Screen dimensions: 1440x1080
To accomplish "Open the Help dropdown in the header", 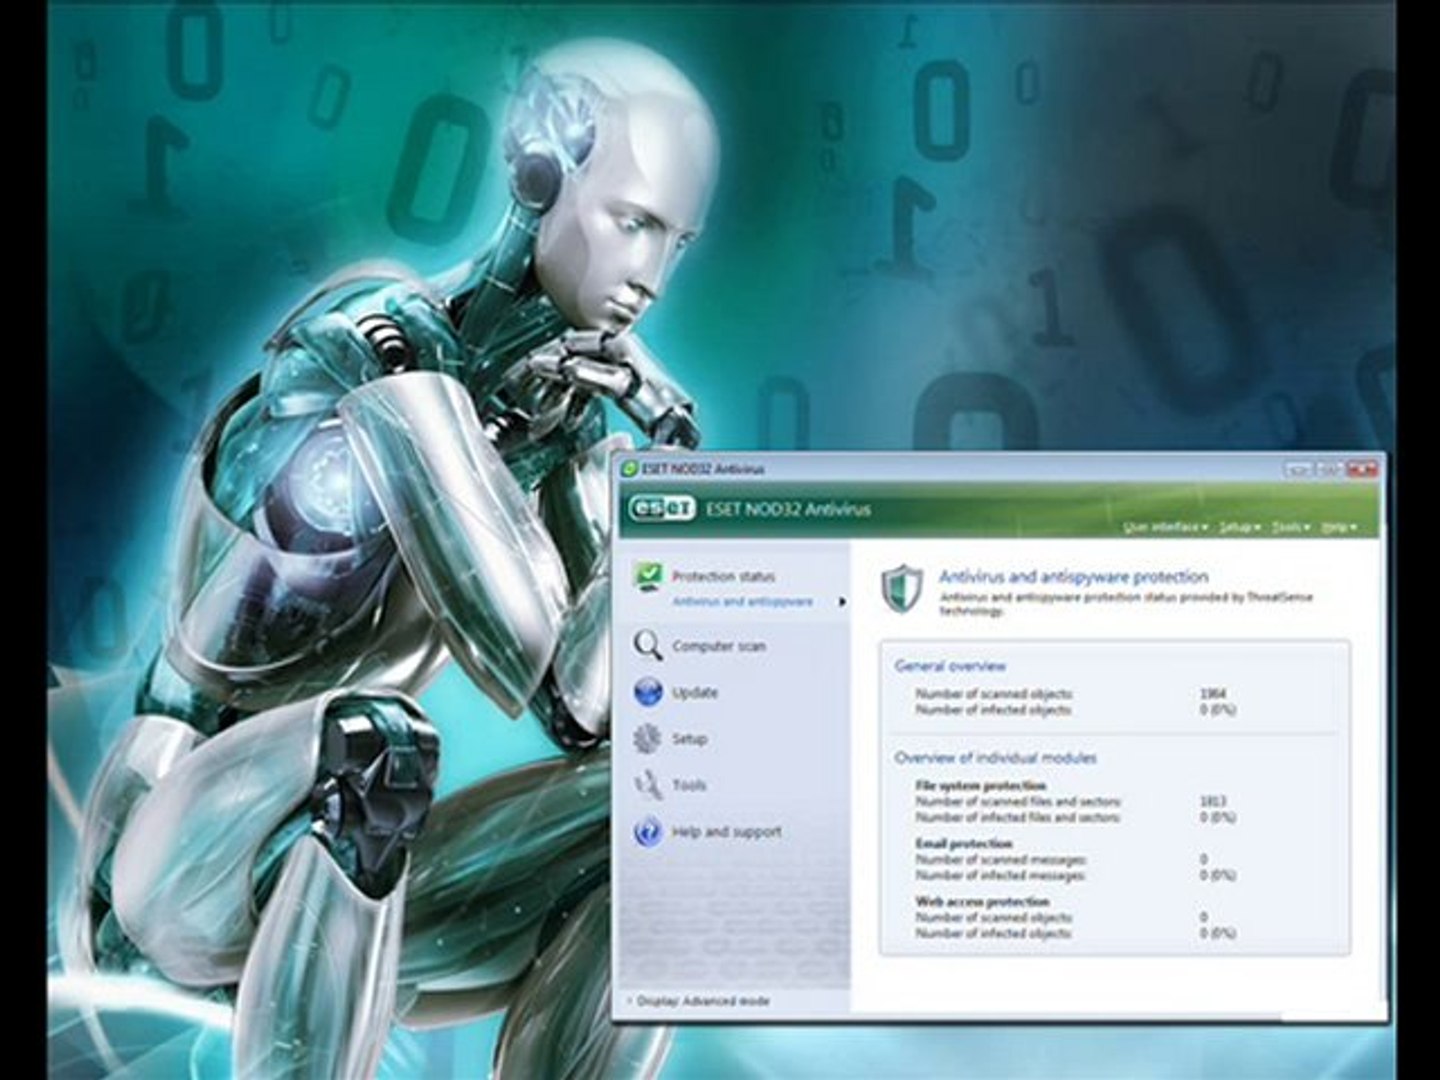I will pyautogui.click(x=1339, y=527).
